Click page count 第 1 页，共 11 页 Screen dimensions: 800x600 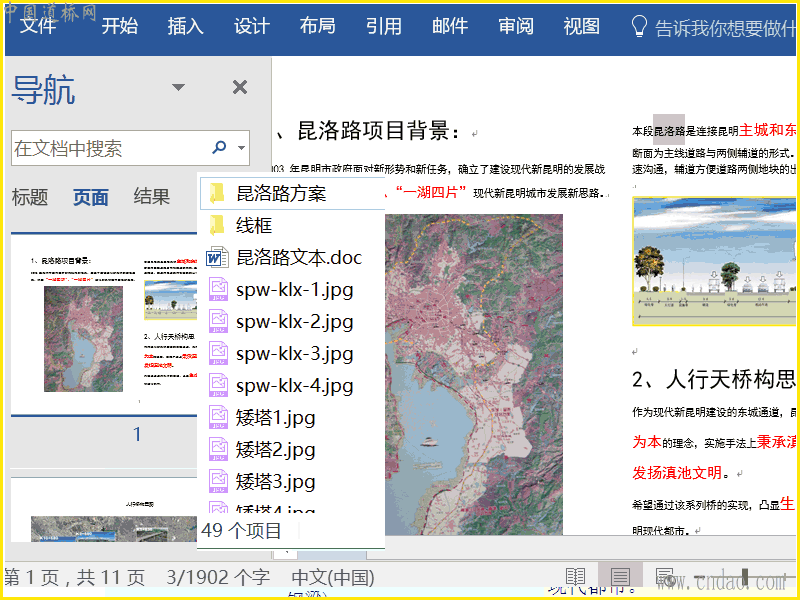click(75, 577)
